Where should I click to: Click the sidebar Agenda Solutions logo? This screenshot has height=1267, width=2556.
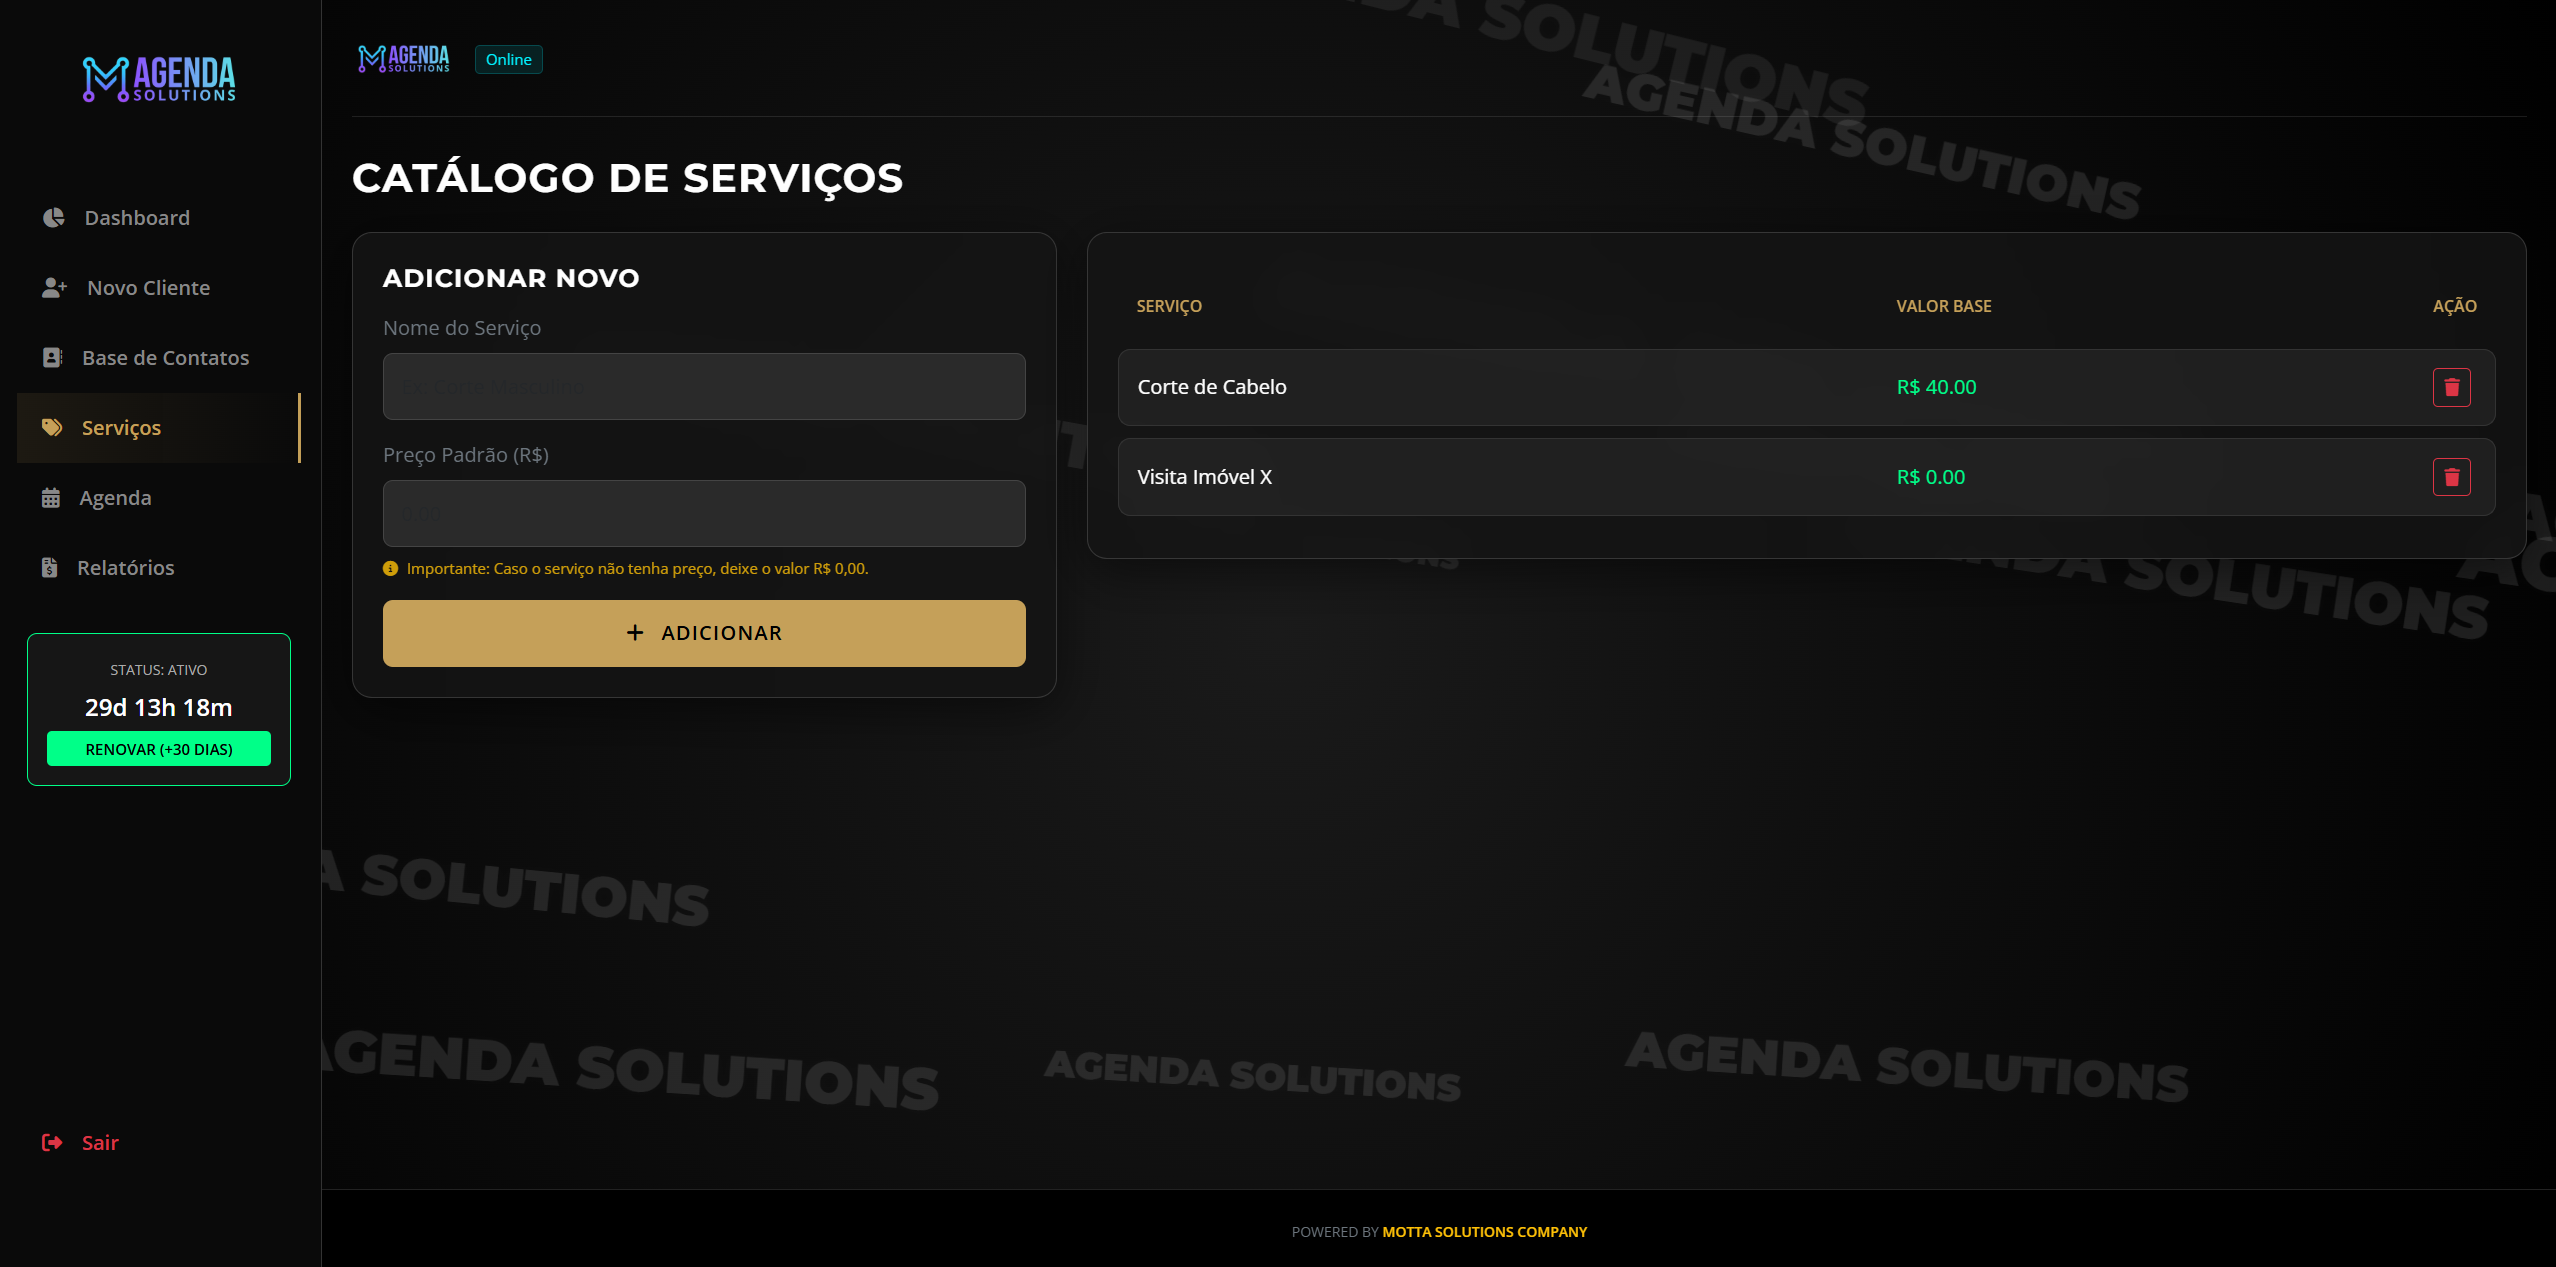(159, 79)
